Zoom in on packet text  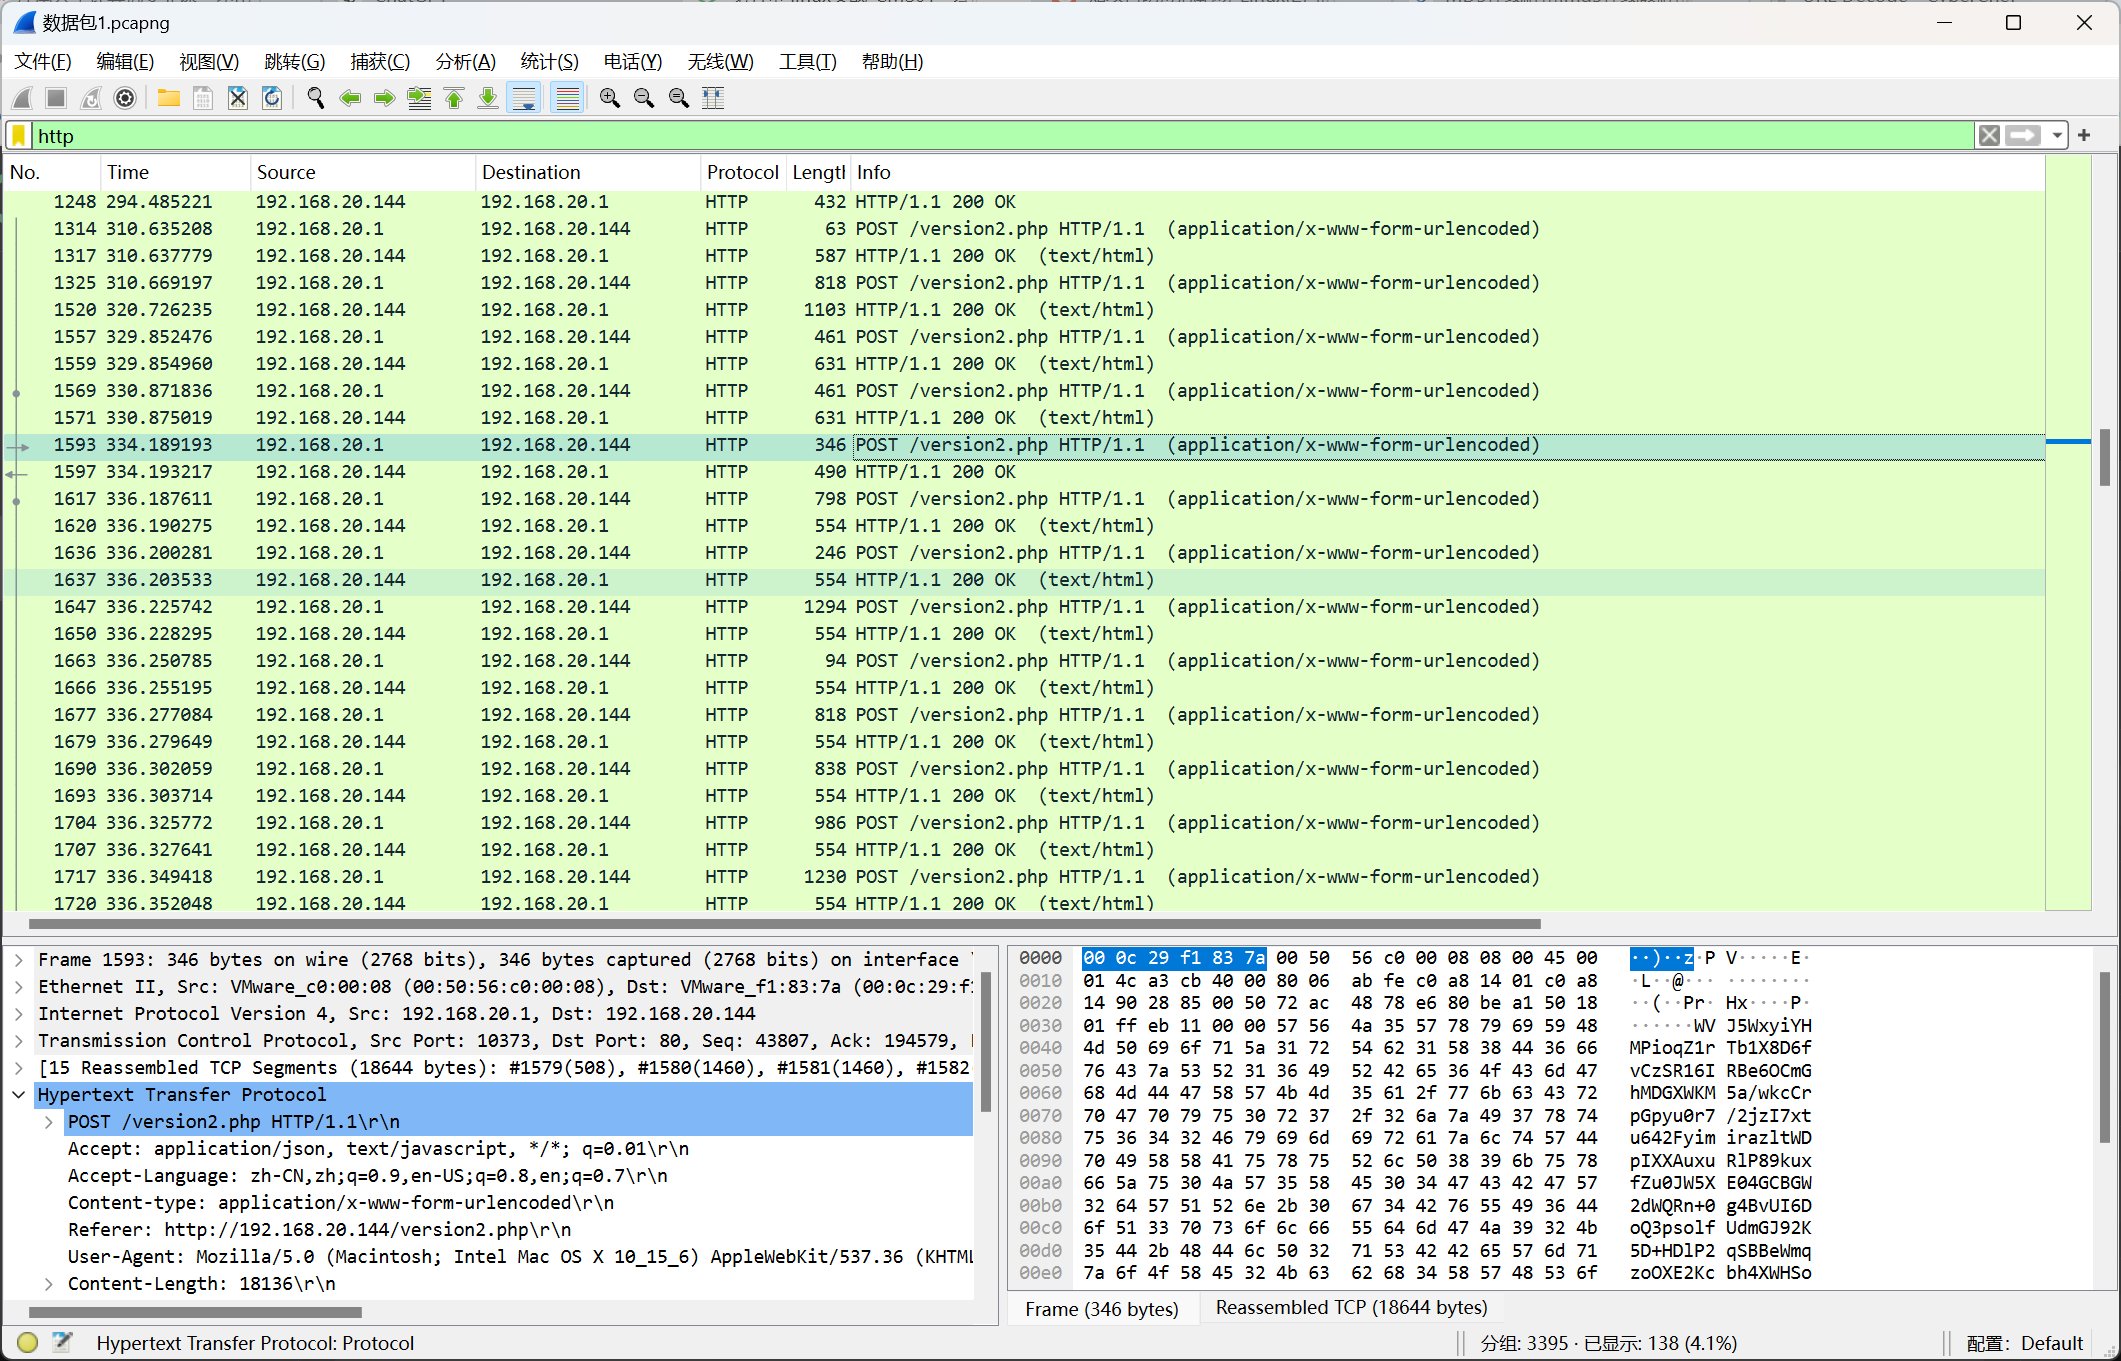click(x=610, y=98)
